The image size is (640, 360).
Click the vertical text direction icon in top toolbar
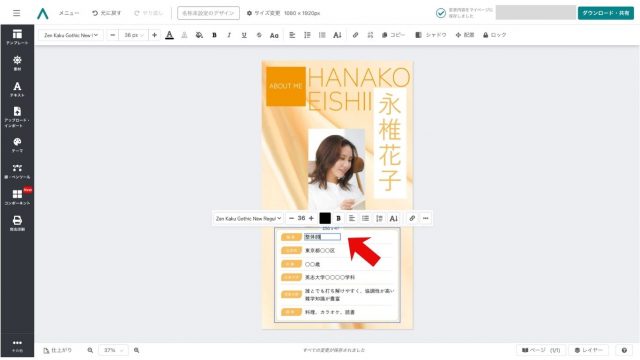click(337, 35)
